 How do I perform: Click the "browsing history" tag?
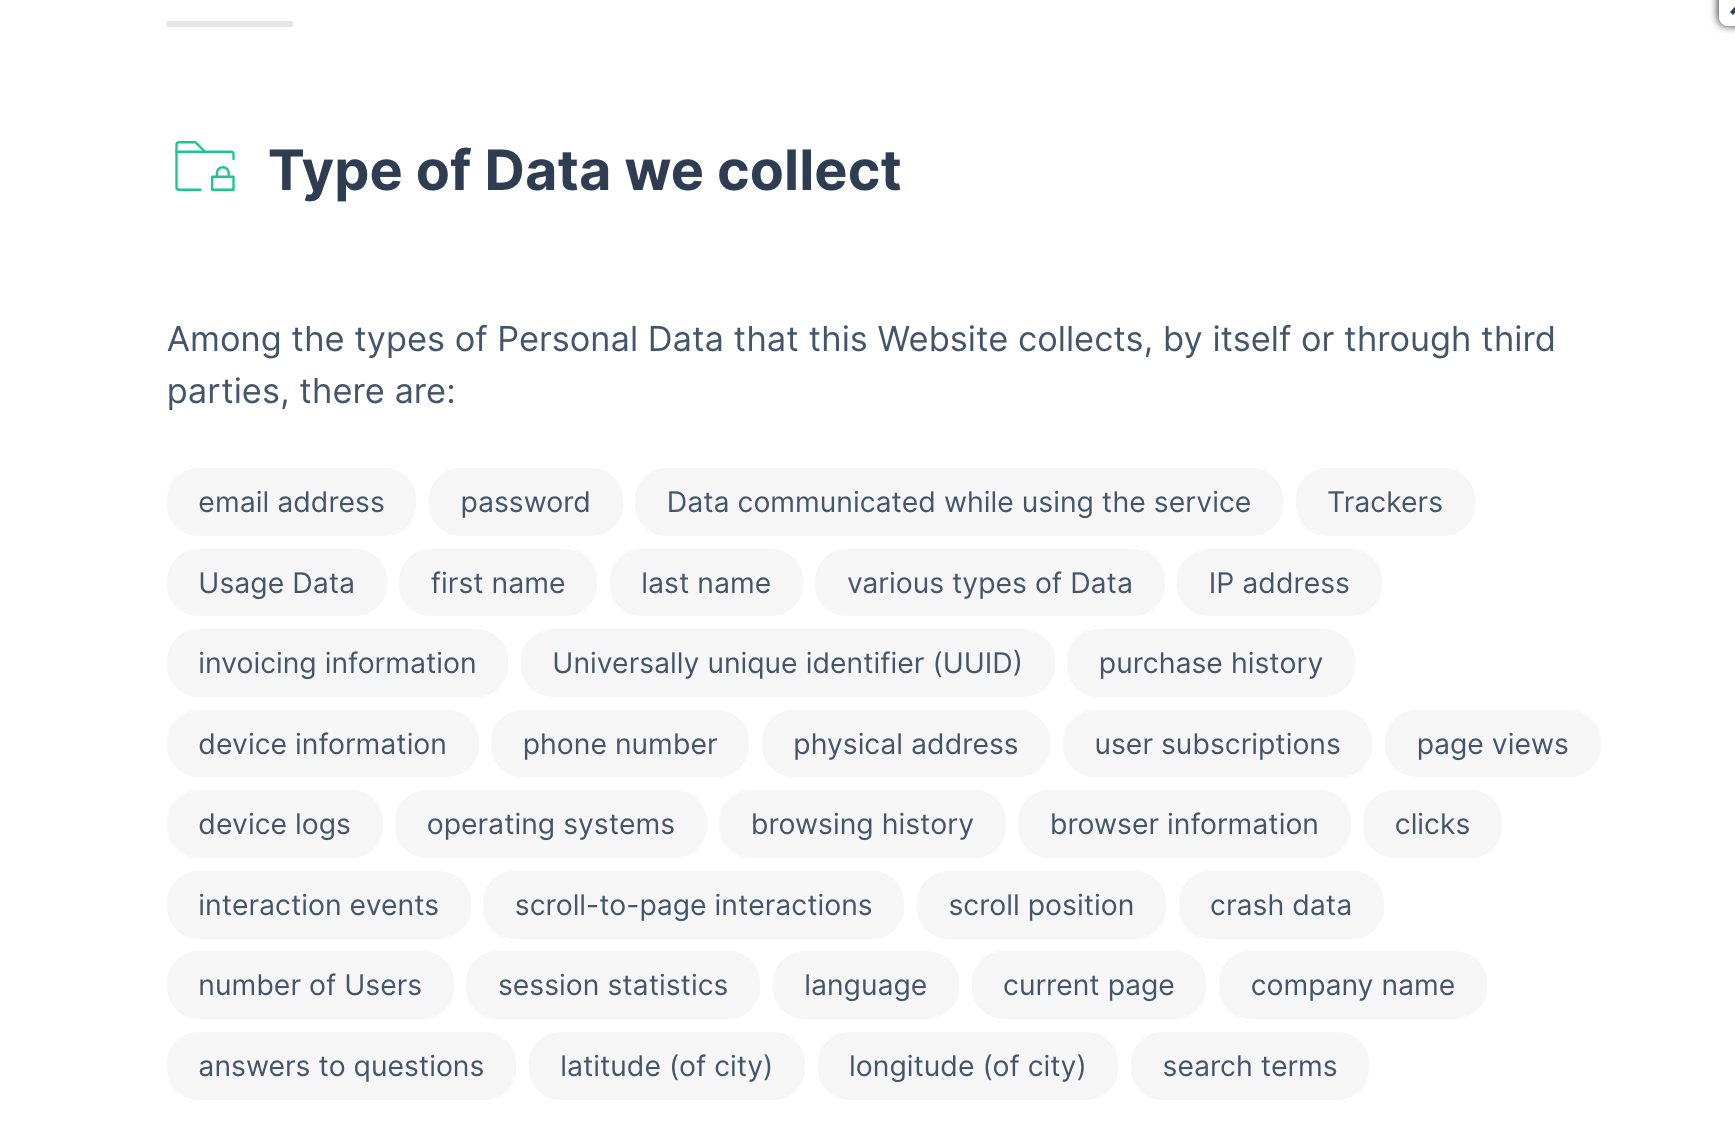861,824
